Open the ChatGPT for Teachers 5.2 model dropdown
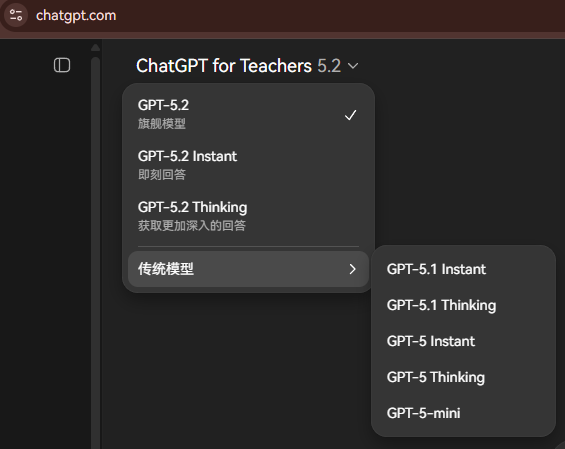Image resolution: width=565 pixels, height=449 pixels. pyautogui.click(x=247, y=66)
